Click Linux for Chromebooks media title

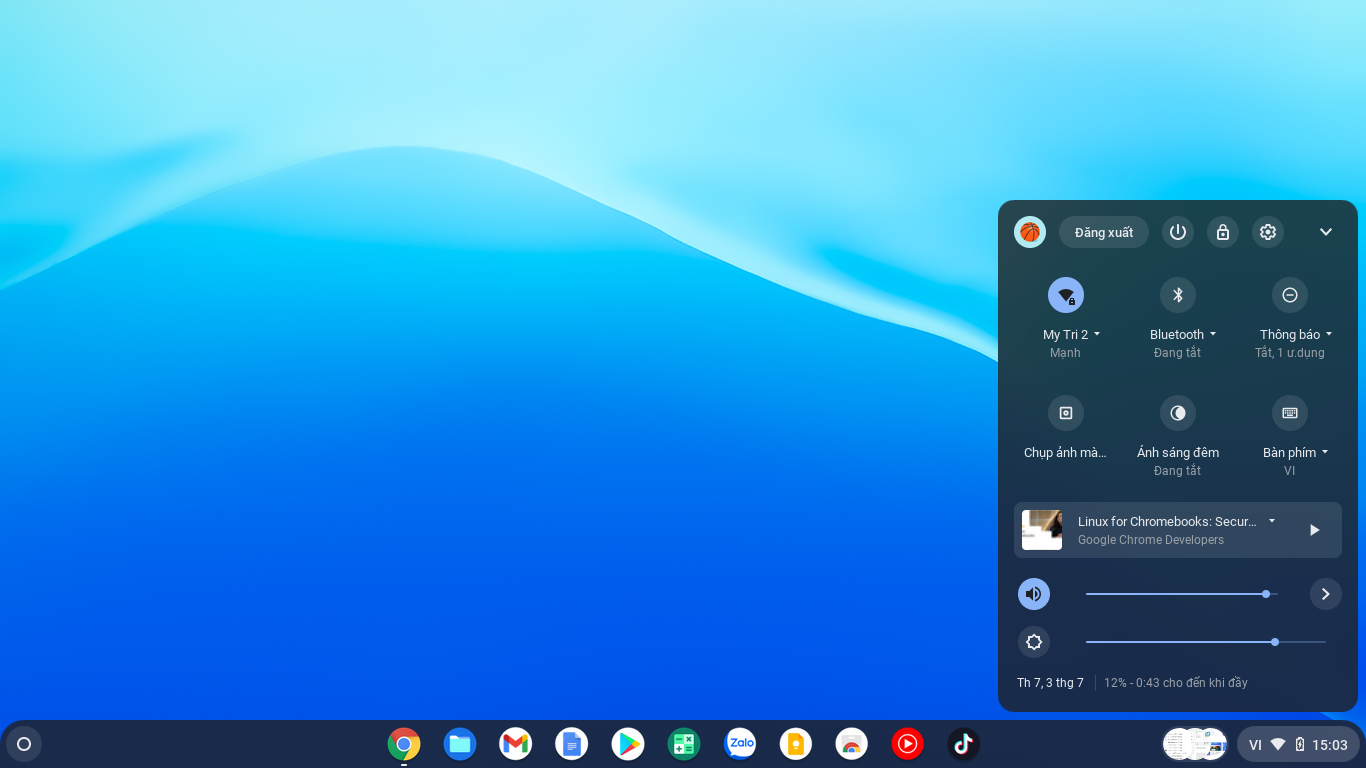(1167, 521)
